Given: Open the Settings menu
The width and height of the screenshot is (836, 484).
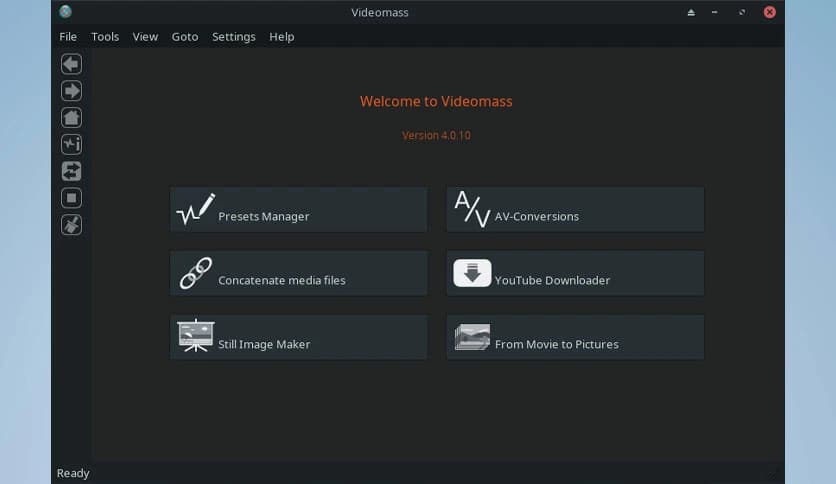Looking at the screenshot, I should pyautogui.click(x=234, y=37).
